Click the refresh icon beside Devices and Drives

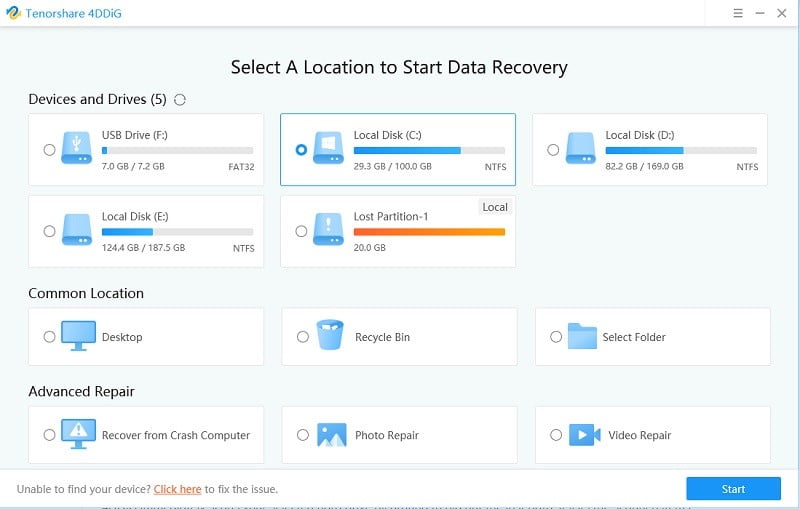click(180, 99)
